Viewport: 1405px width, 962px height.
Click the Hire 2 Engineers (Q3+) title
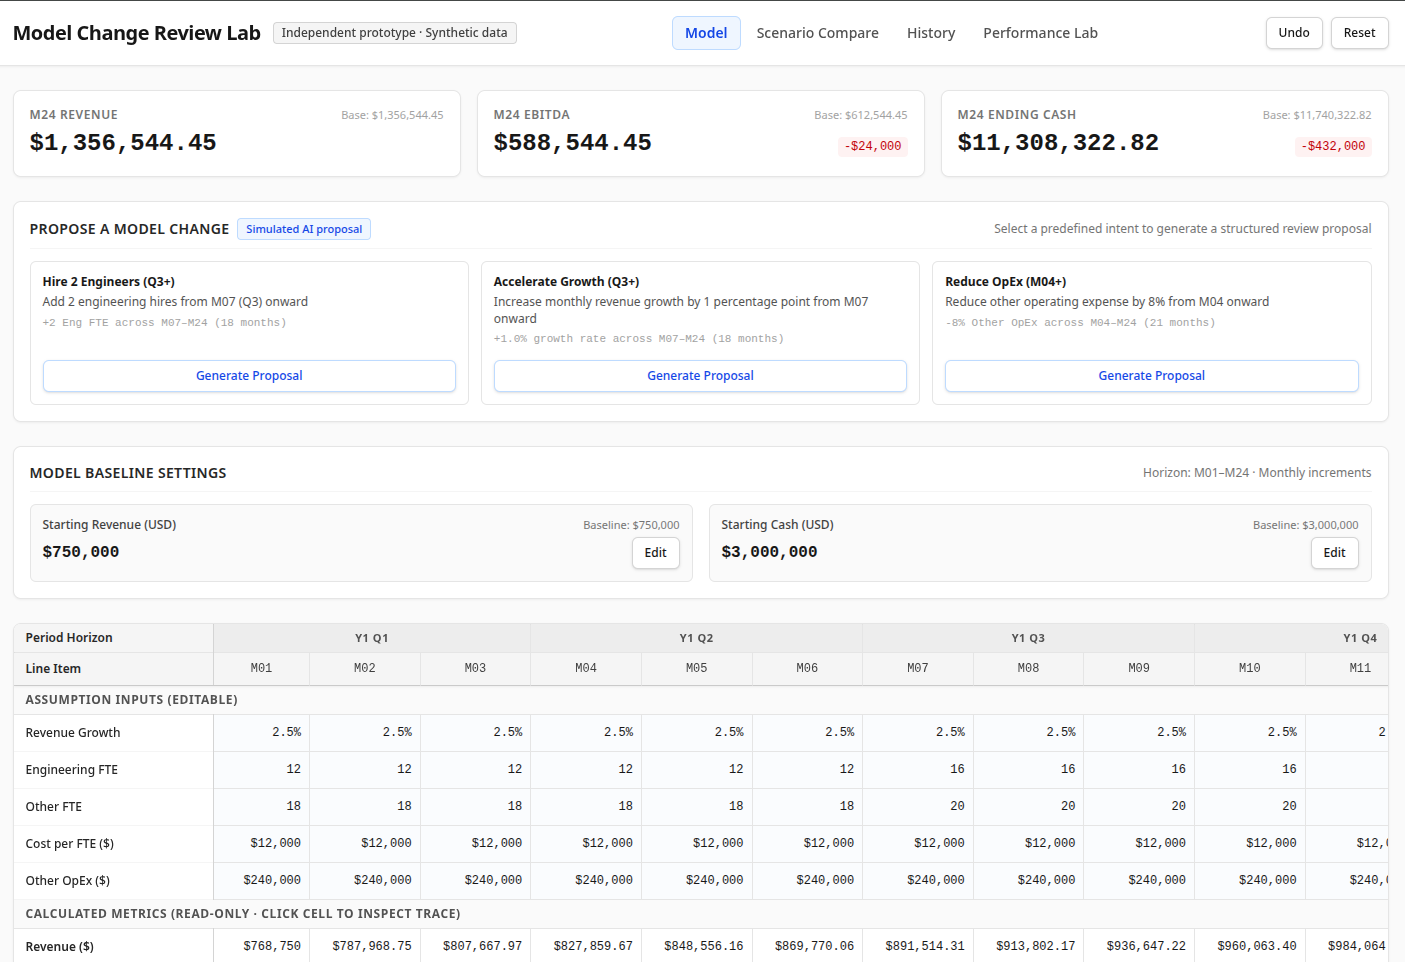point(109,282)
